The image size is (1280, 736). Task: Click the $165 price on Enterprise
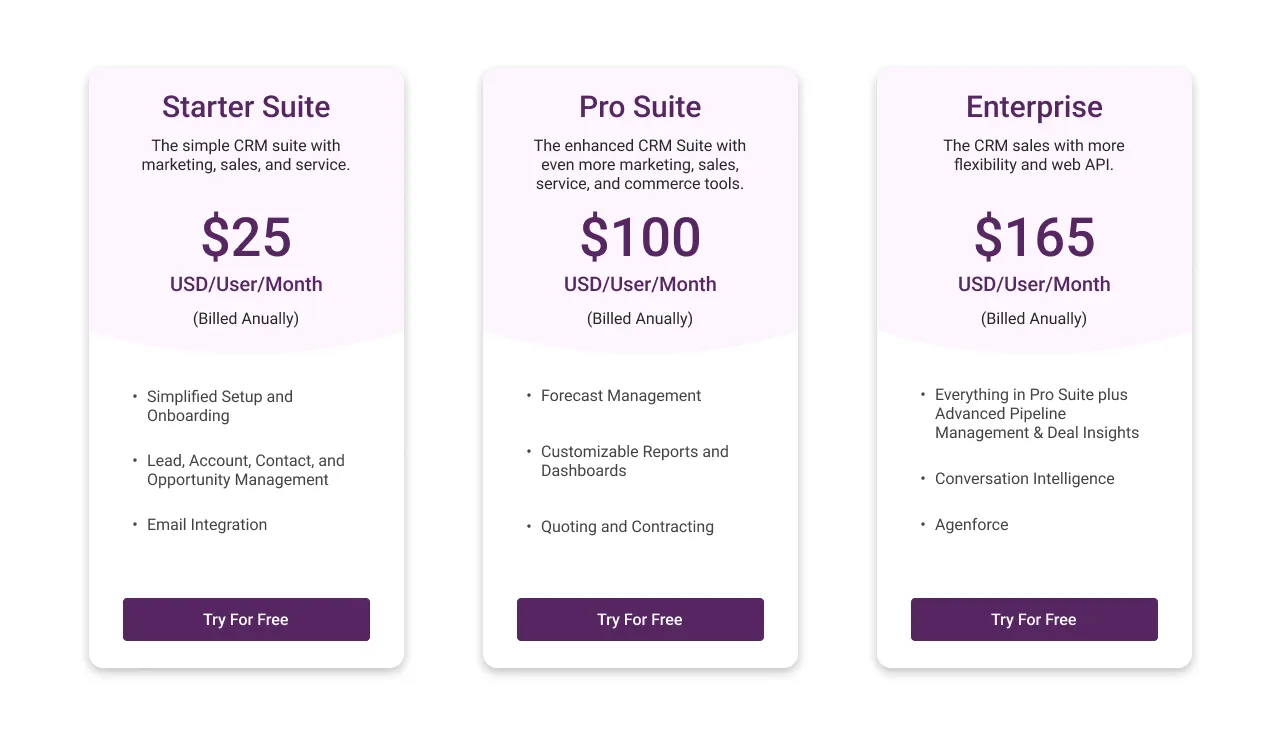(x=1034, y=238)
